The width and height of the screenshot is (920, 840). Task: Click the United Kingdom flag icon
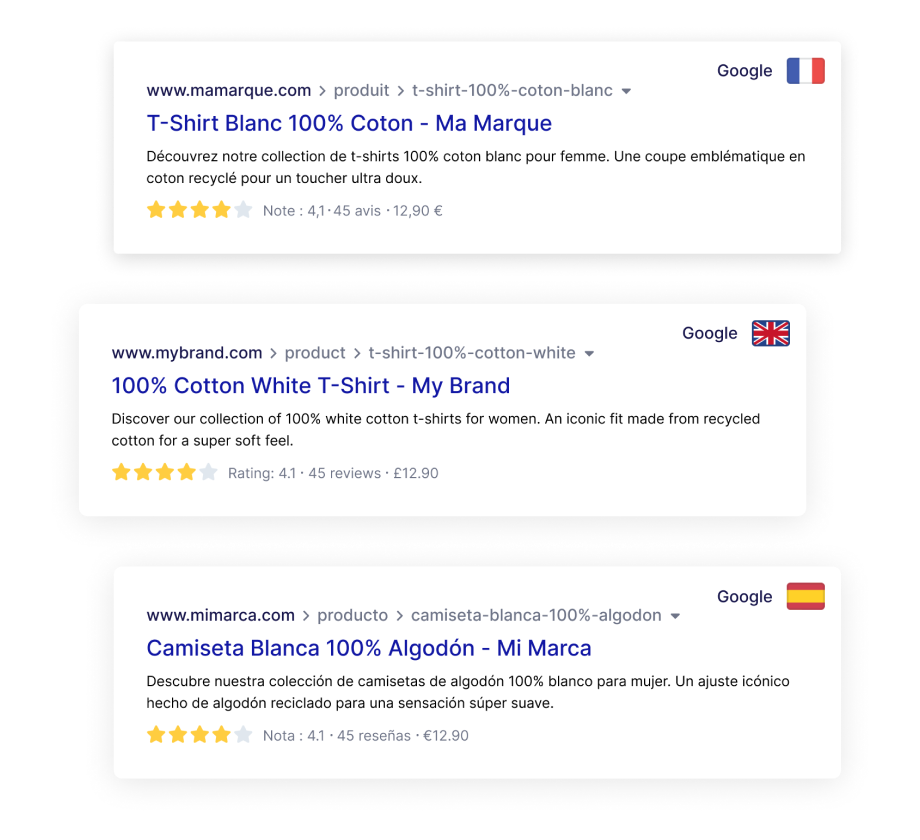point(770,333)
